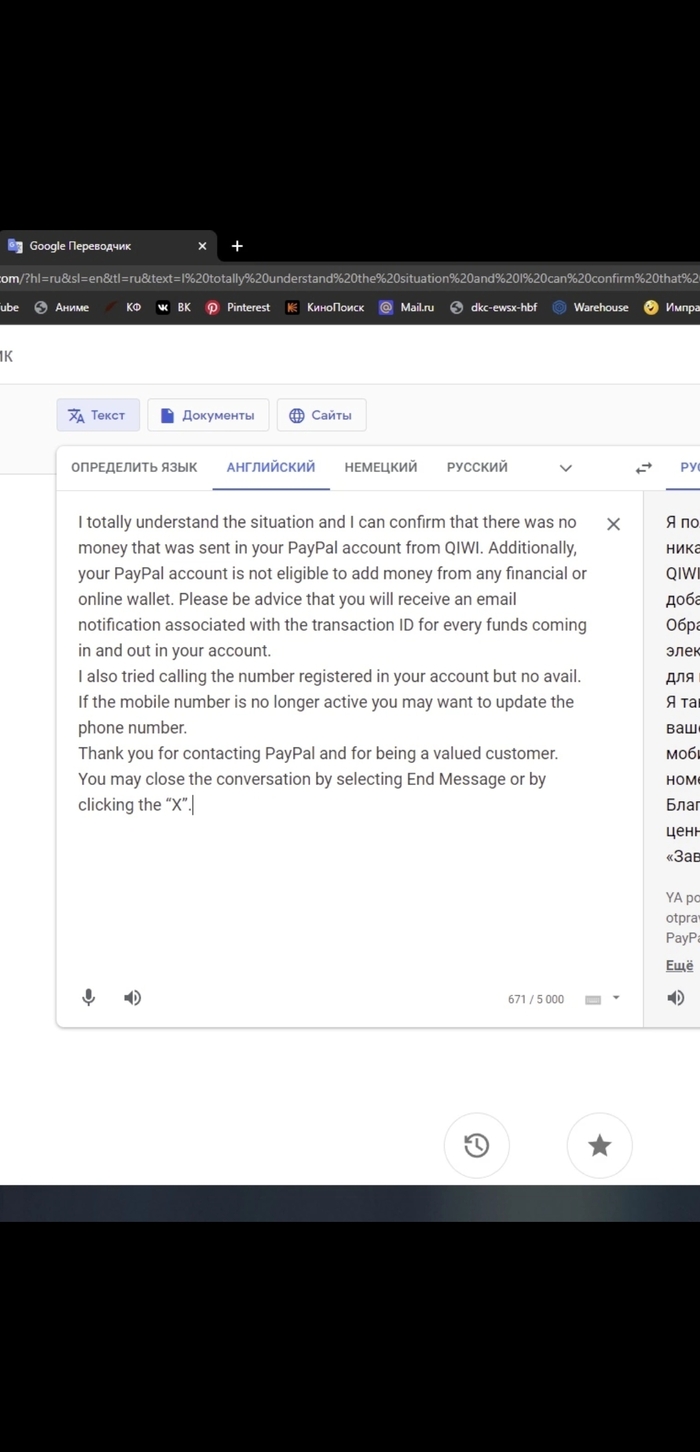Open new browser tab with plus icon
Image resolution: width=700 pixels, height=1452 pixels.
tap(237, 246)
